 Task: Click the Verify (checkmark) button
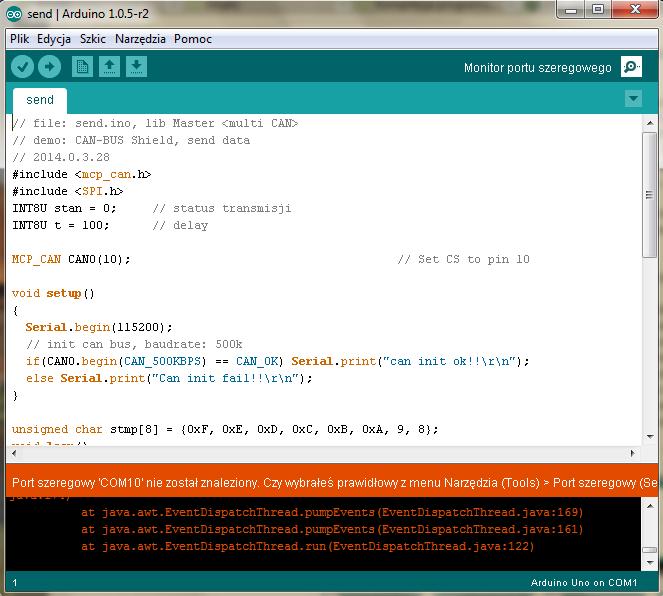(22, 67)
